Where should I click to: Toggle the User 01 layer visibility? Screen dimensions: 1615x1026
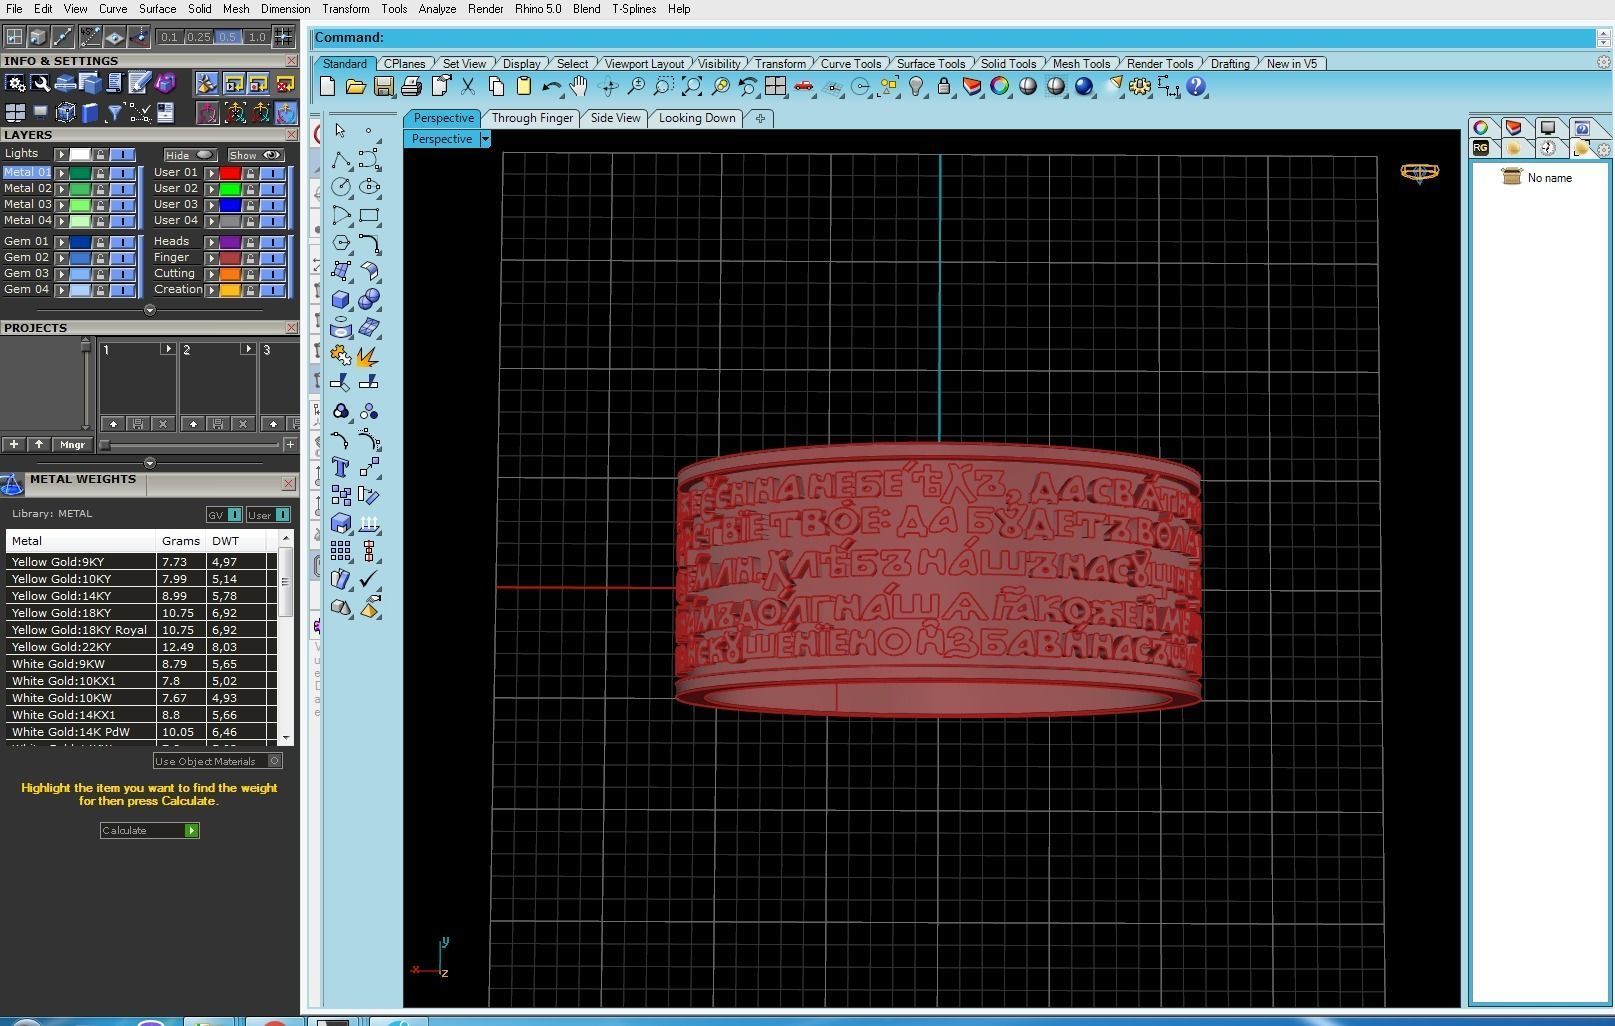(x=272, y=173)
